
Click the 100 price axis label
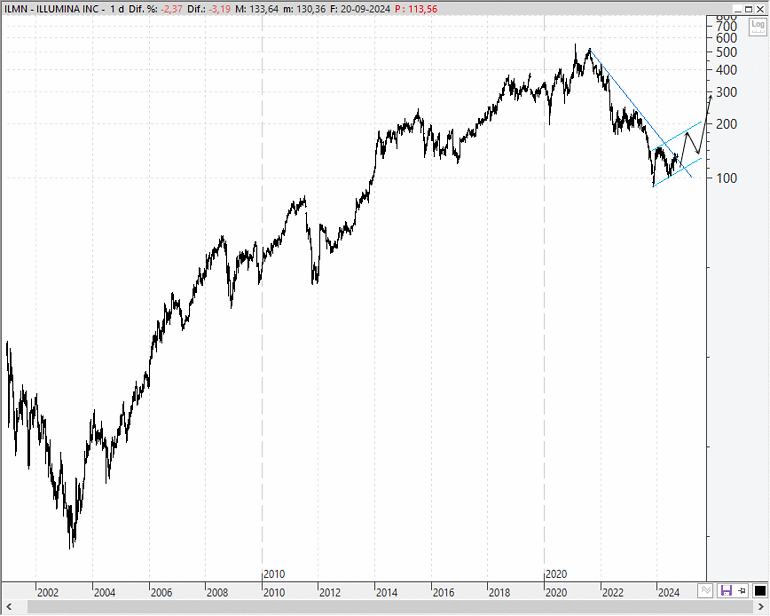coord(727,178)
